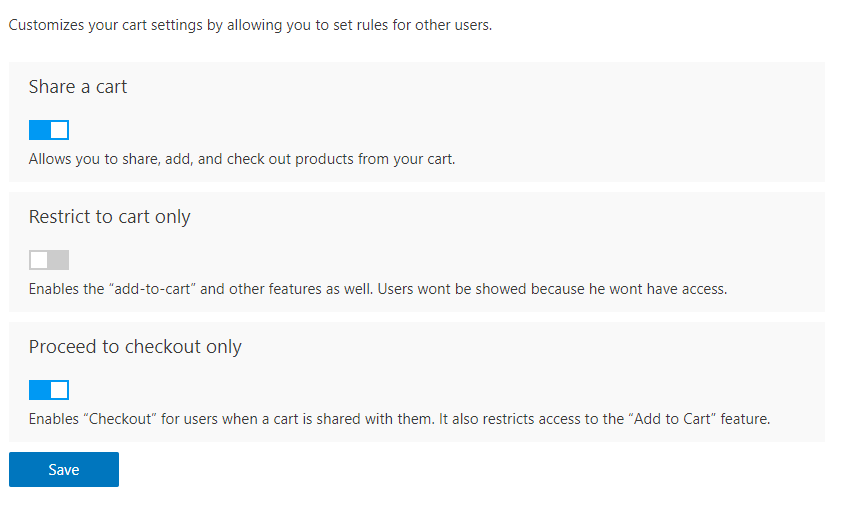The width and height of the screenshot is (849, 516).
Task: Click the 'Enables Checkout for users' description
Action: 399,419
